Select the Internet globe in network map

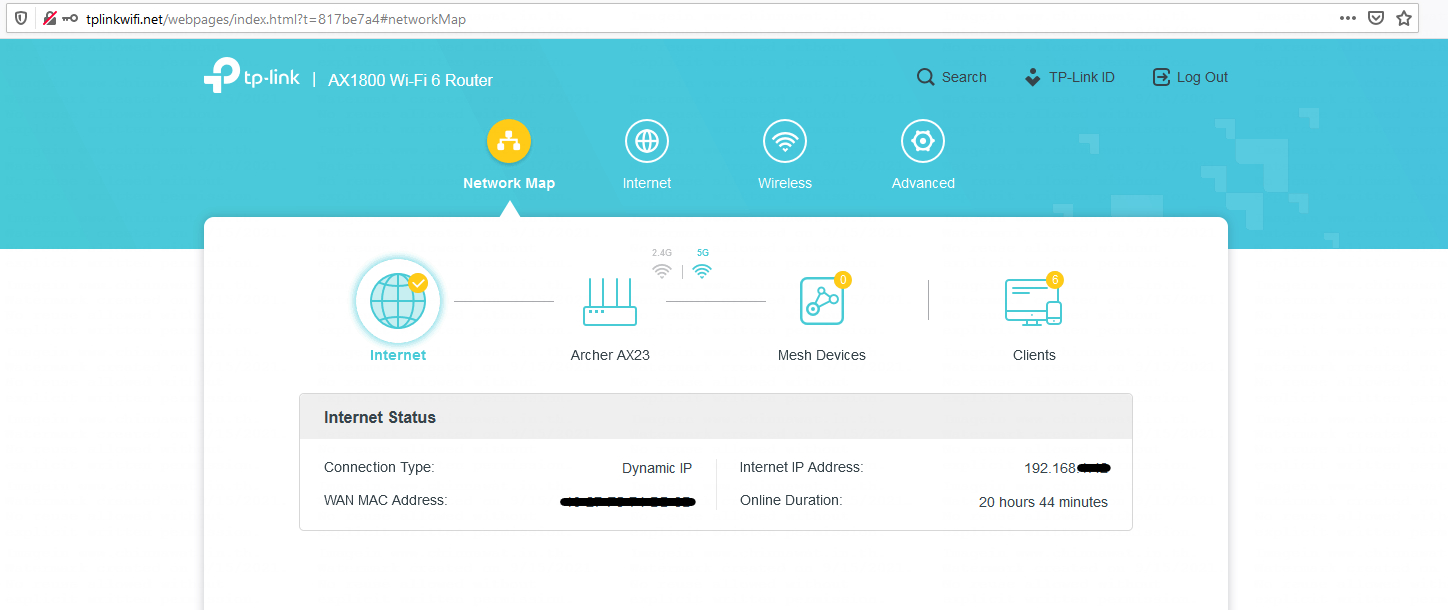tap(398, 301)
